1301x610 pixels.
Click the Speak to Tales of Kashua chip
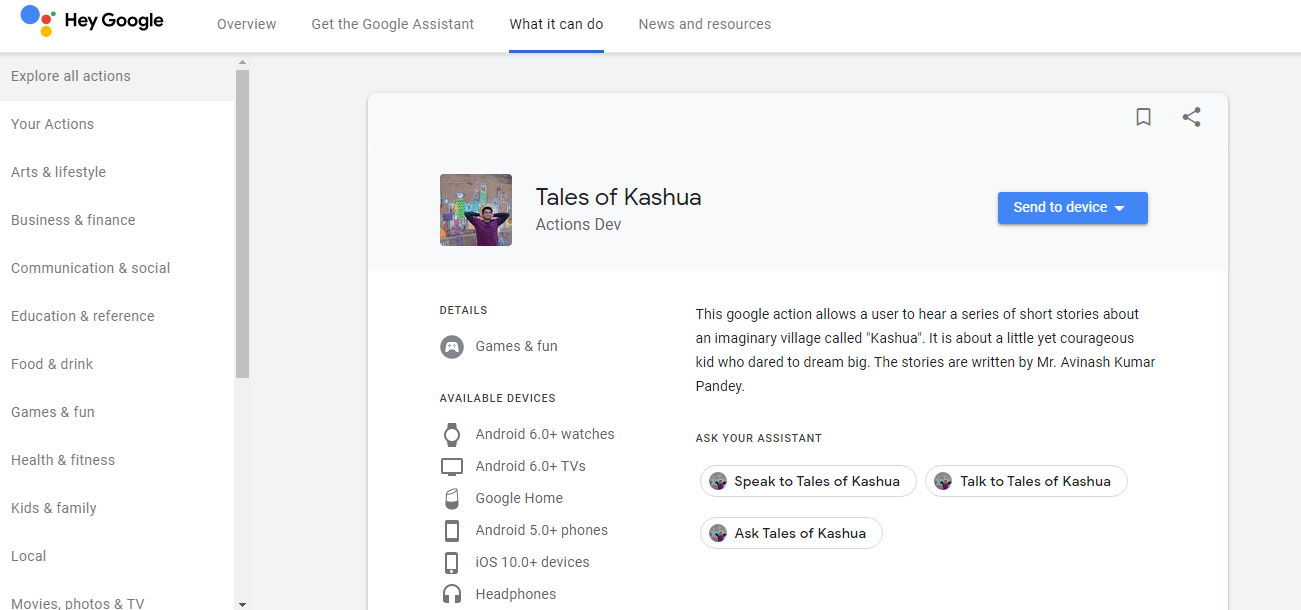point(808,481)
